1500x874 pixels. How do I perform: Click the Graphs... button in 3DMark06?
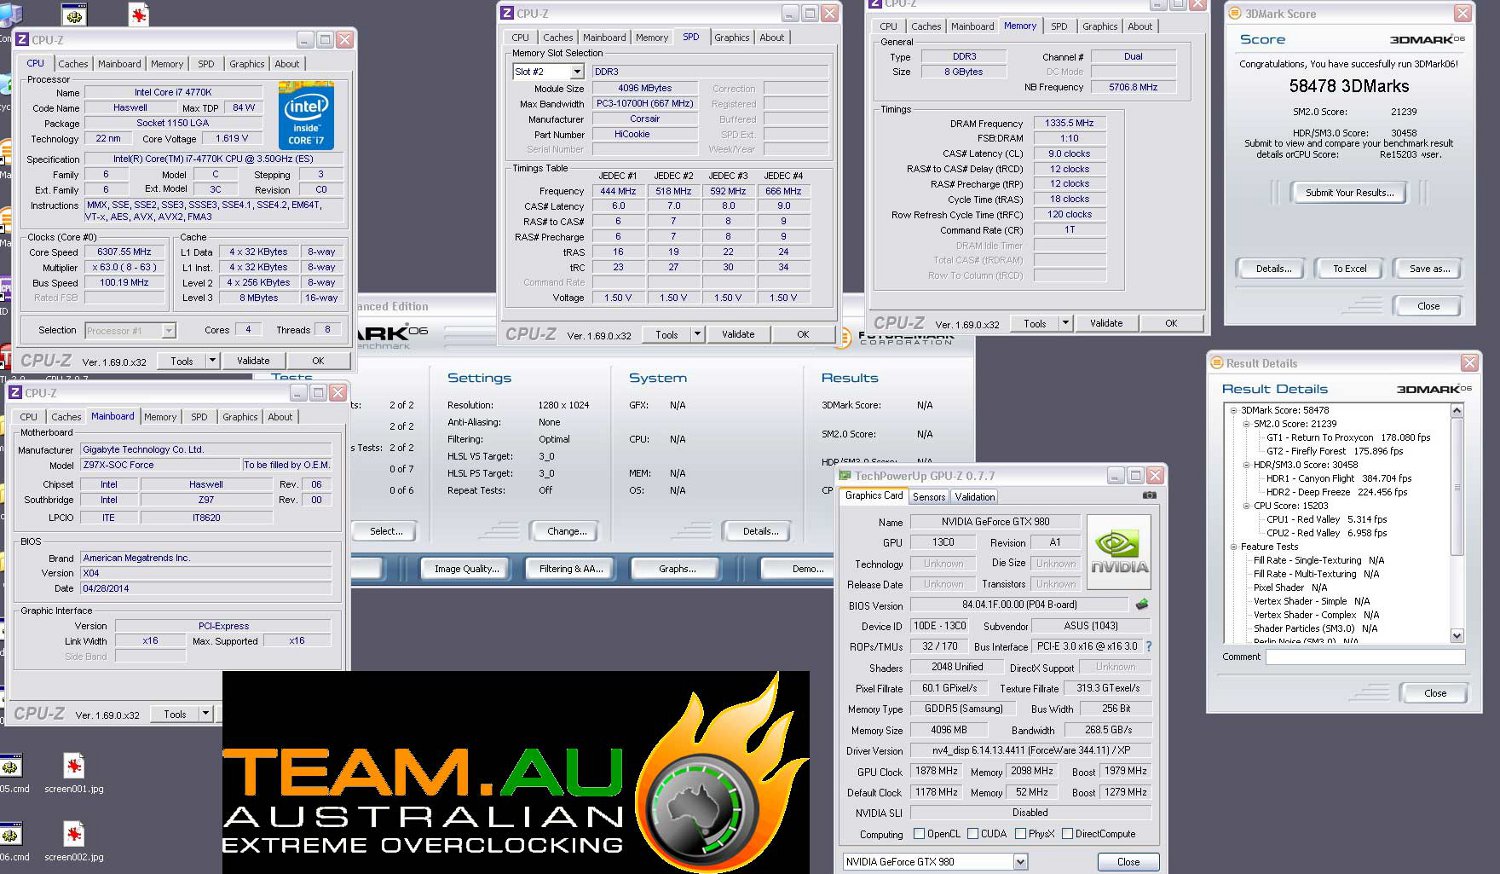[x=677, y=569]
